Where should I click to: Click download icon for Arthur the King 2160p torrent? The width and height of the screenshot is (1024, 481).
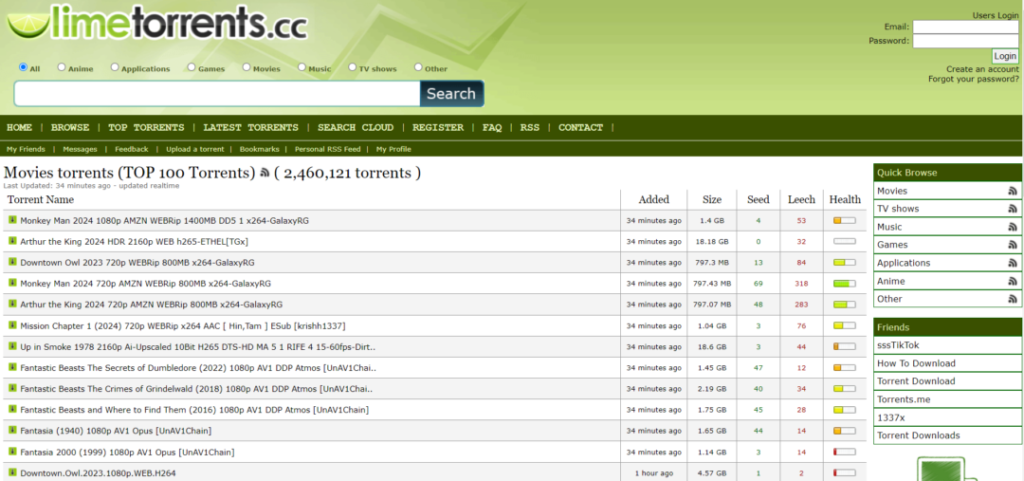(12, 241)
